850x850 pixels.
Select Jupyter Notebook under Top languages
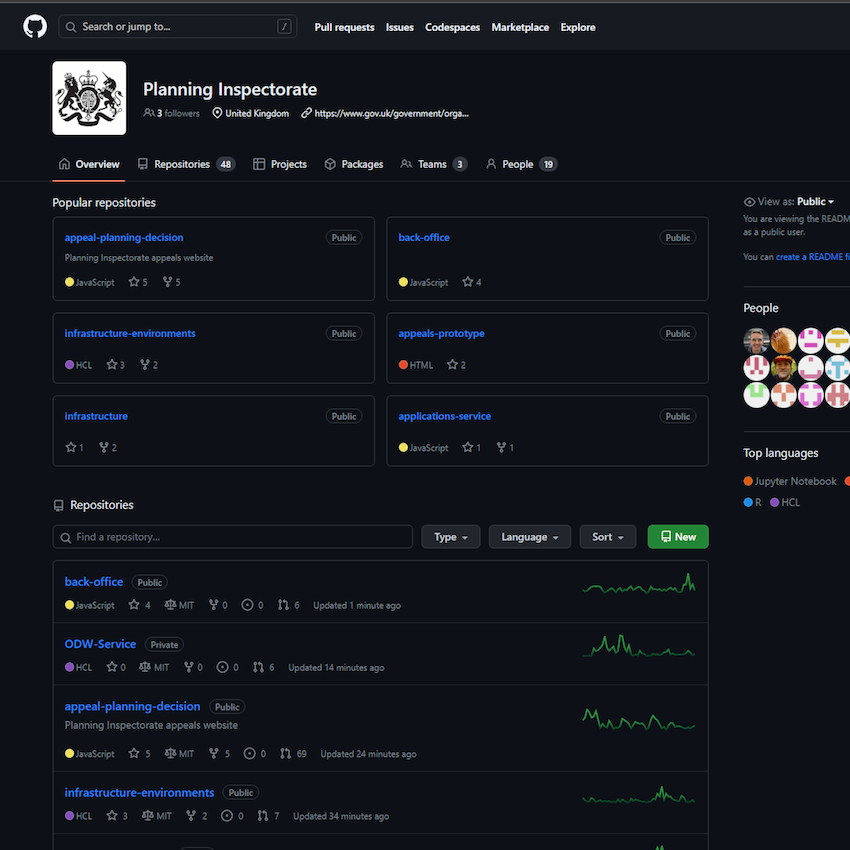click(790, 481)
